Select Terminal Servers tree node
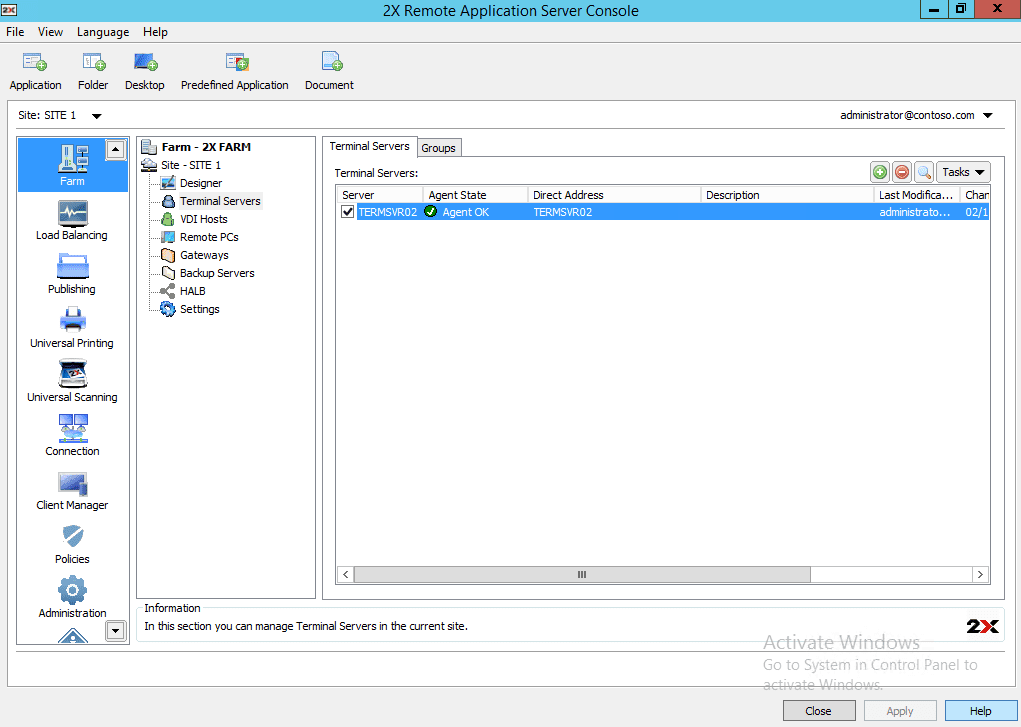The image size is (1021, 727). [220, 201]
